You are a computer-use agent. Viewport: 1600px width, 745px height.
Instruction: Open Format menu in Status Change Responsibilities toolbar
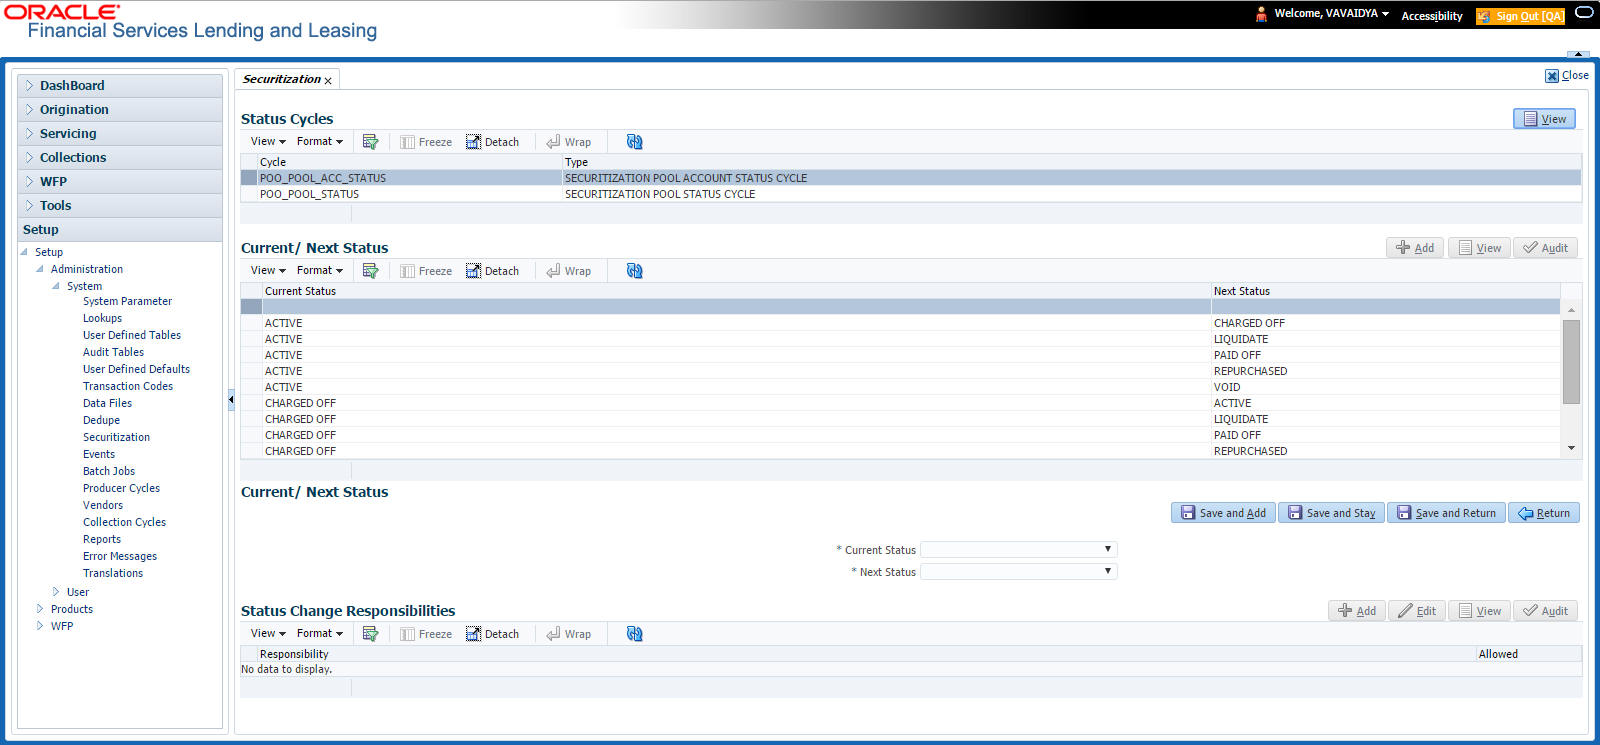click(x=320, y=634)
